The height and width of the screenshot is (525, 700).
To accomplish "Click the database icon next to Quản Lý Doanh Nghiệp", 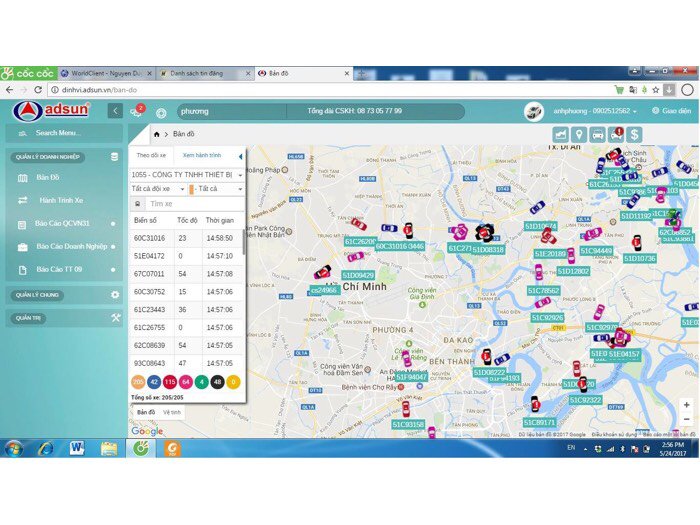I will pyautogui.click(x=114, y=157).
